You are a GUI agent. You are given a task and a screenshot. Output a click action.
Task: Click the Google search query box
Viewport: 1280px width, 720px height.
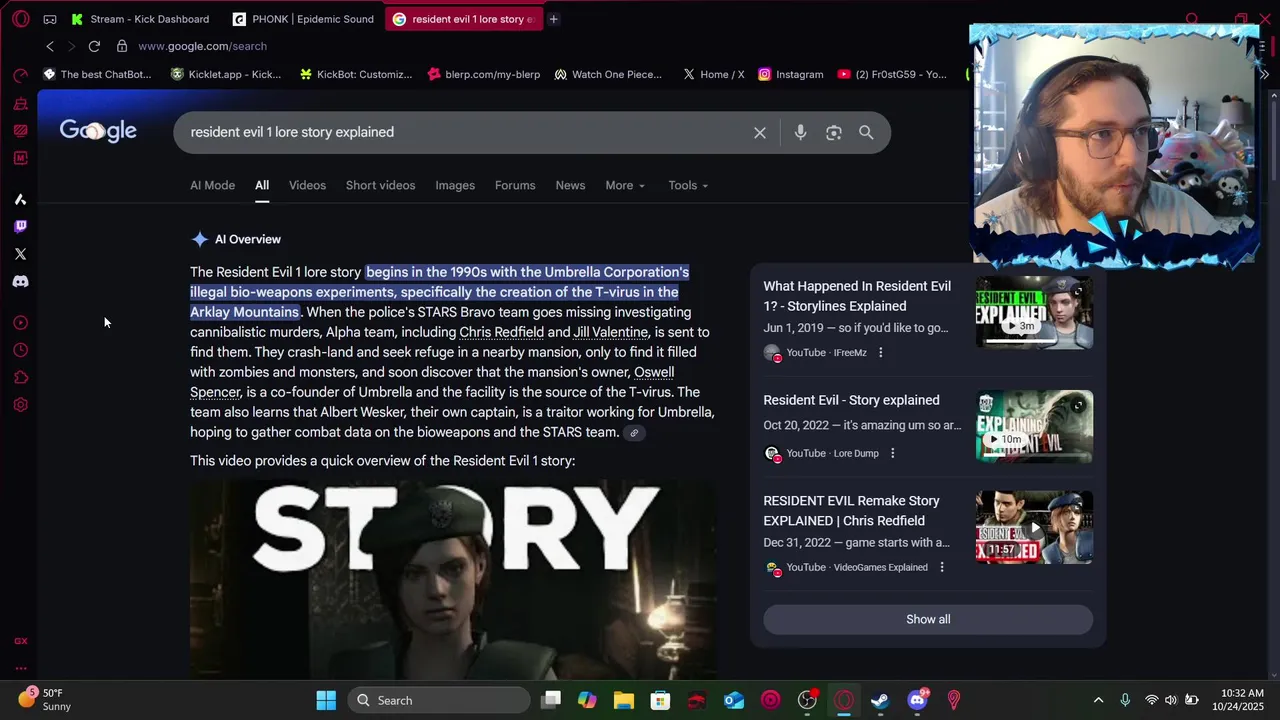[x=465, y=132]
